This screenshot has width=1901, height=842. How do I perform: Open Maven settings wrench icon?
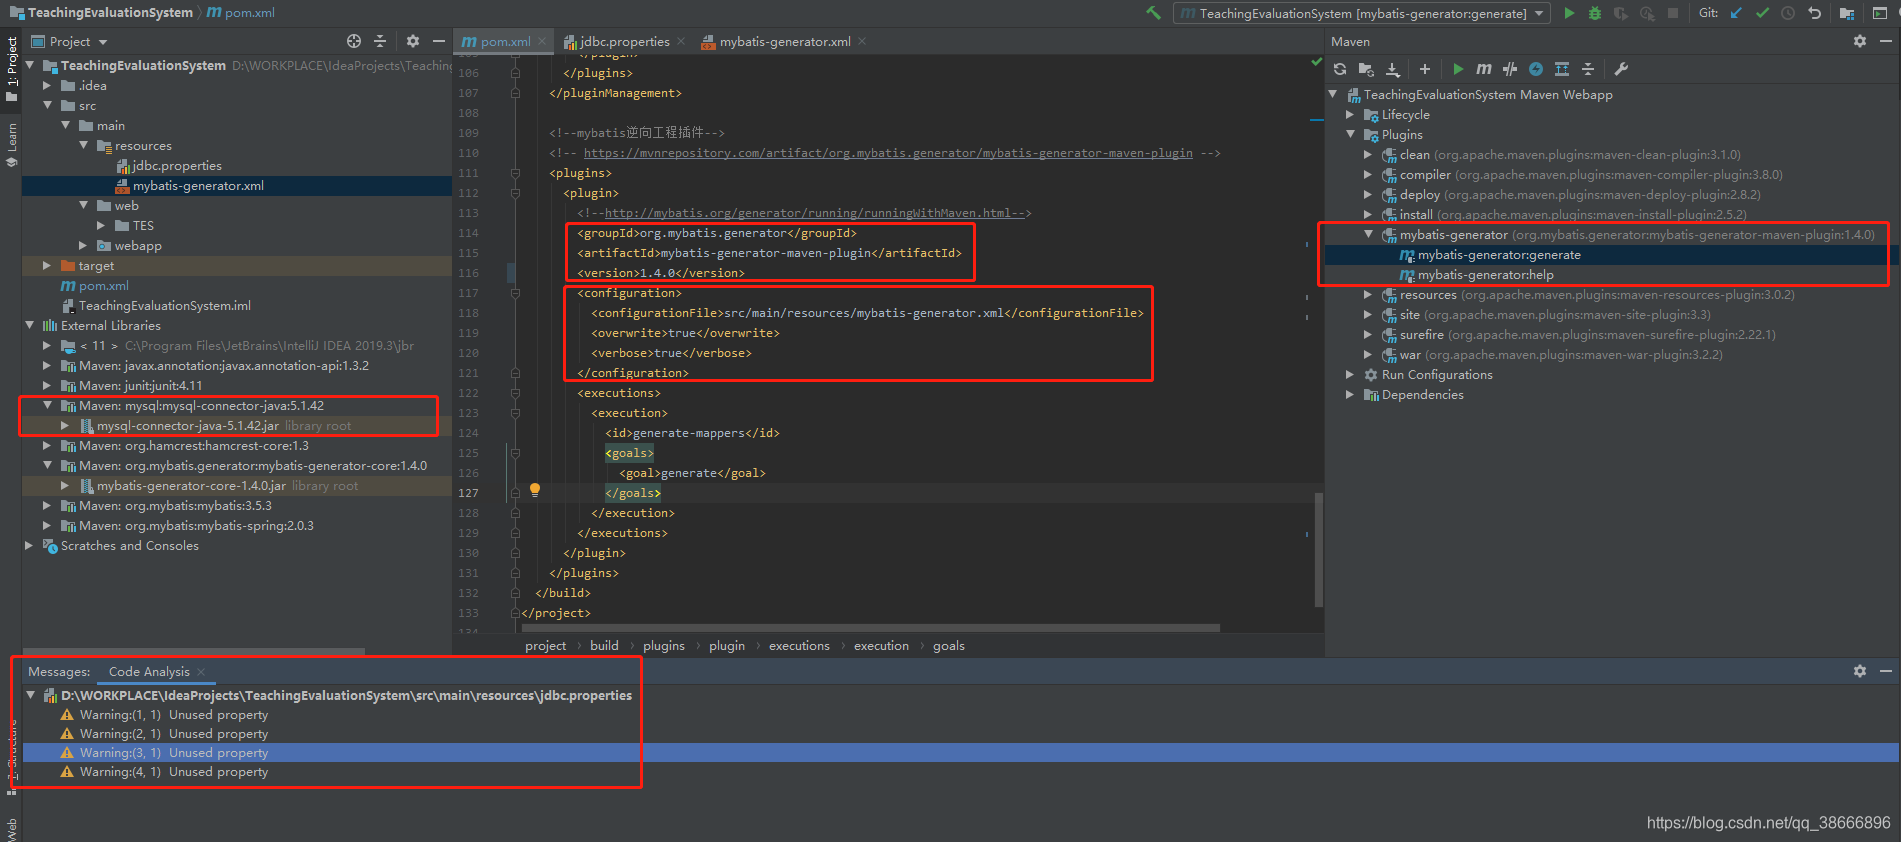[1621, 69]
